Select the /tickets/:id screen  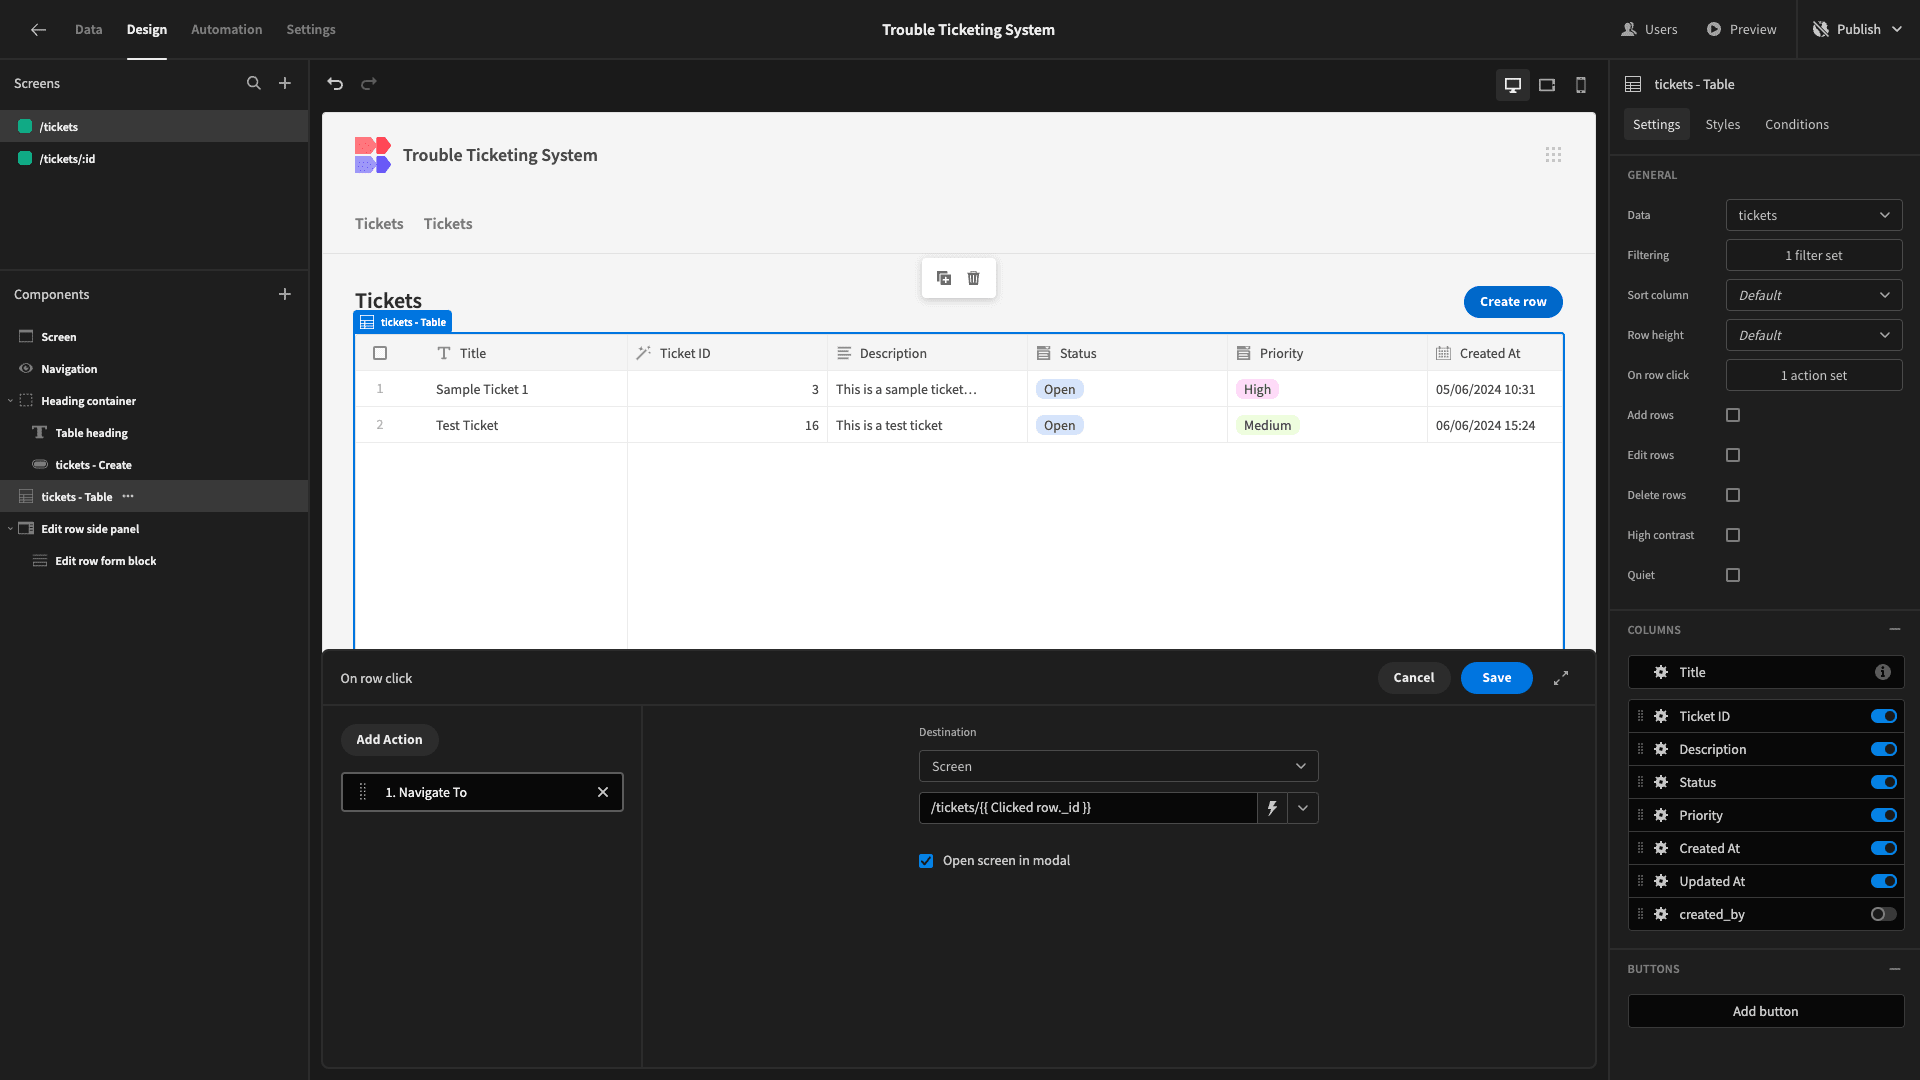click(154, 158)
